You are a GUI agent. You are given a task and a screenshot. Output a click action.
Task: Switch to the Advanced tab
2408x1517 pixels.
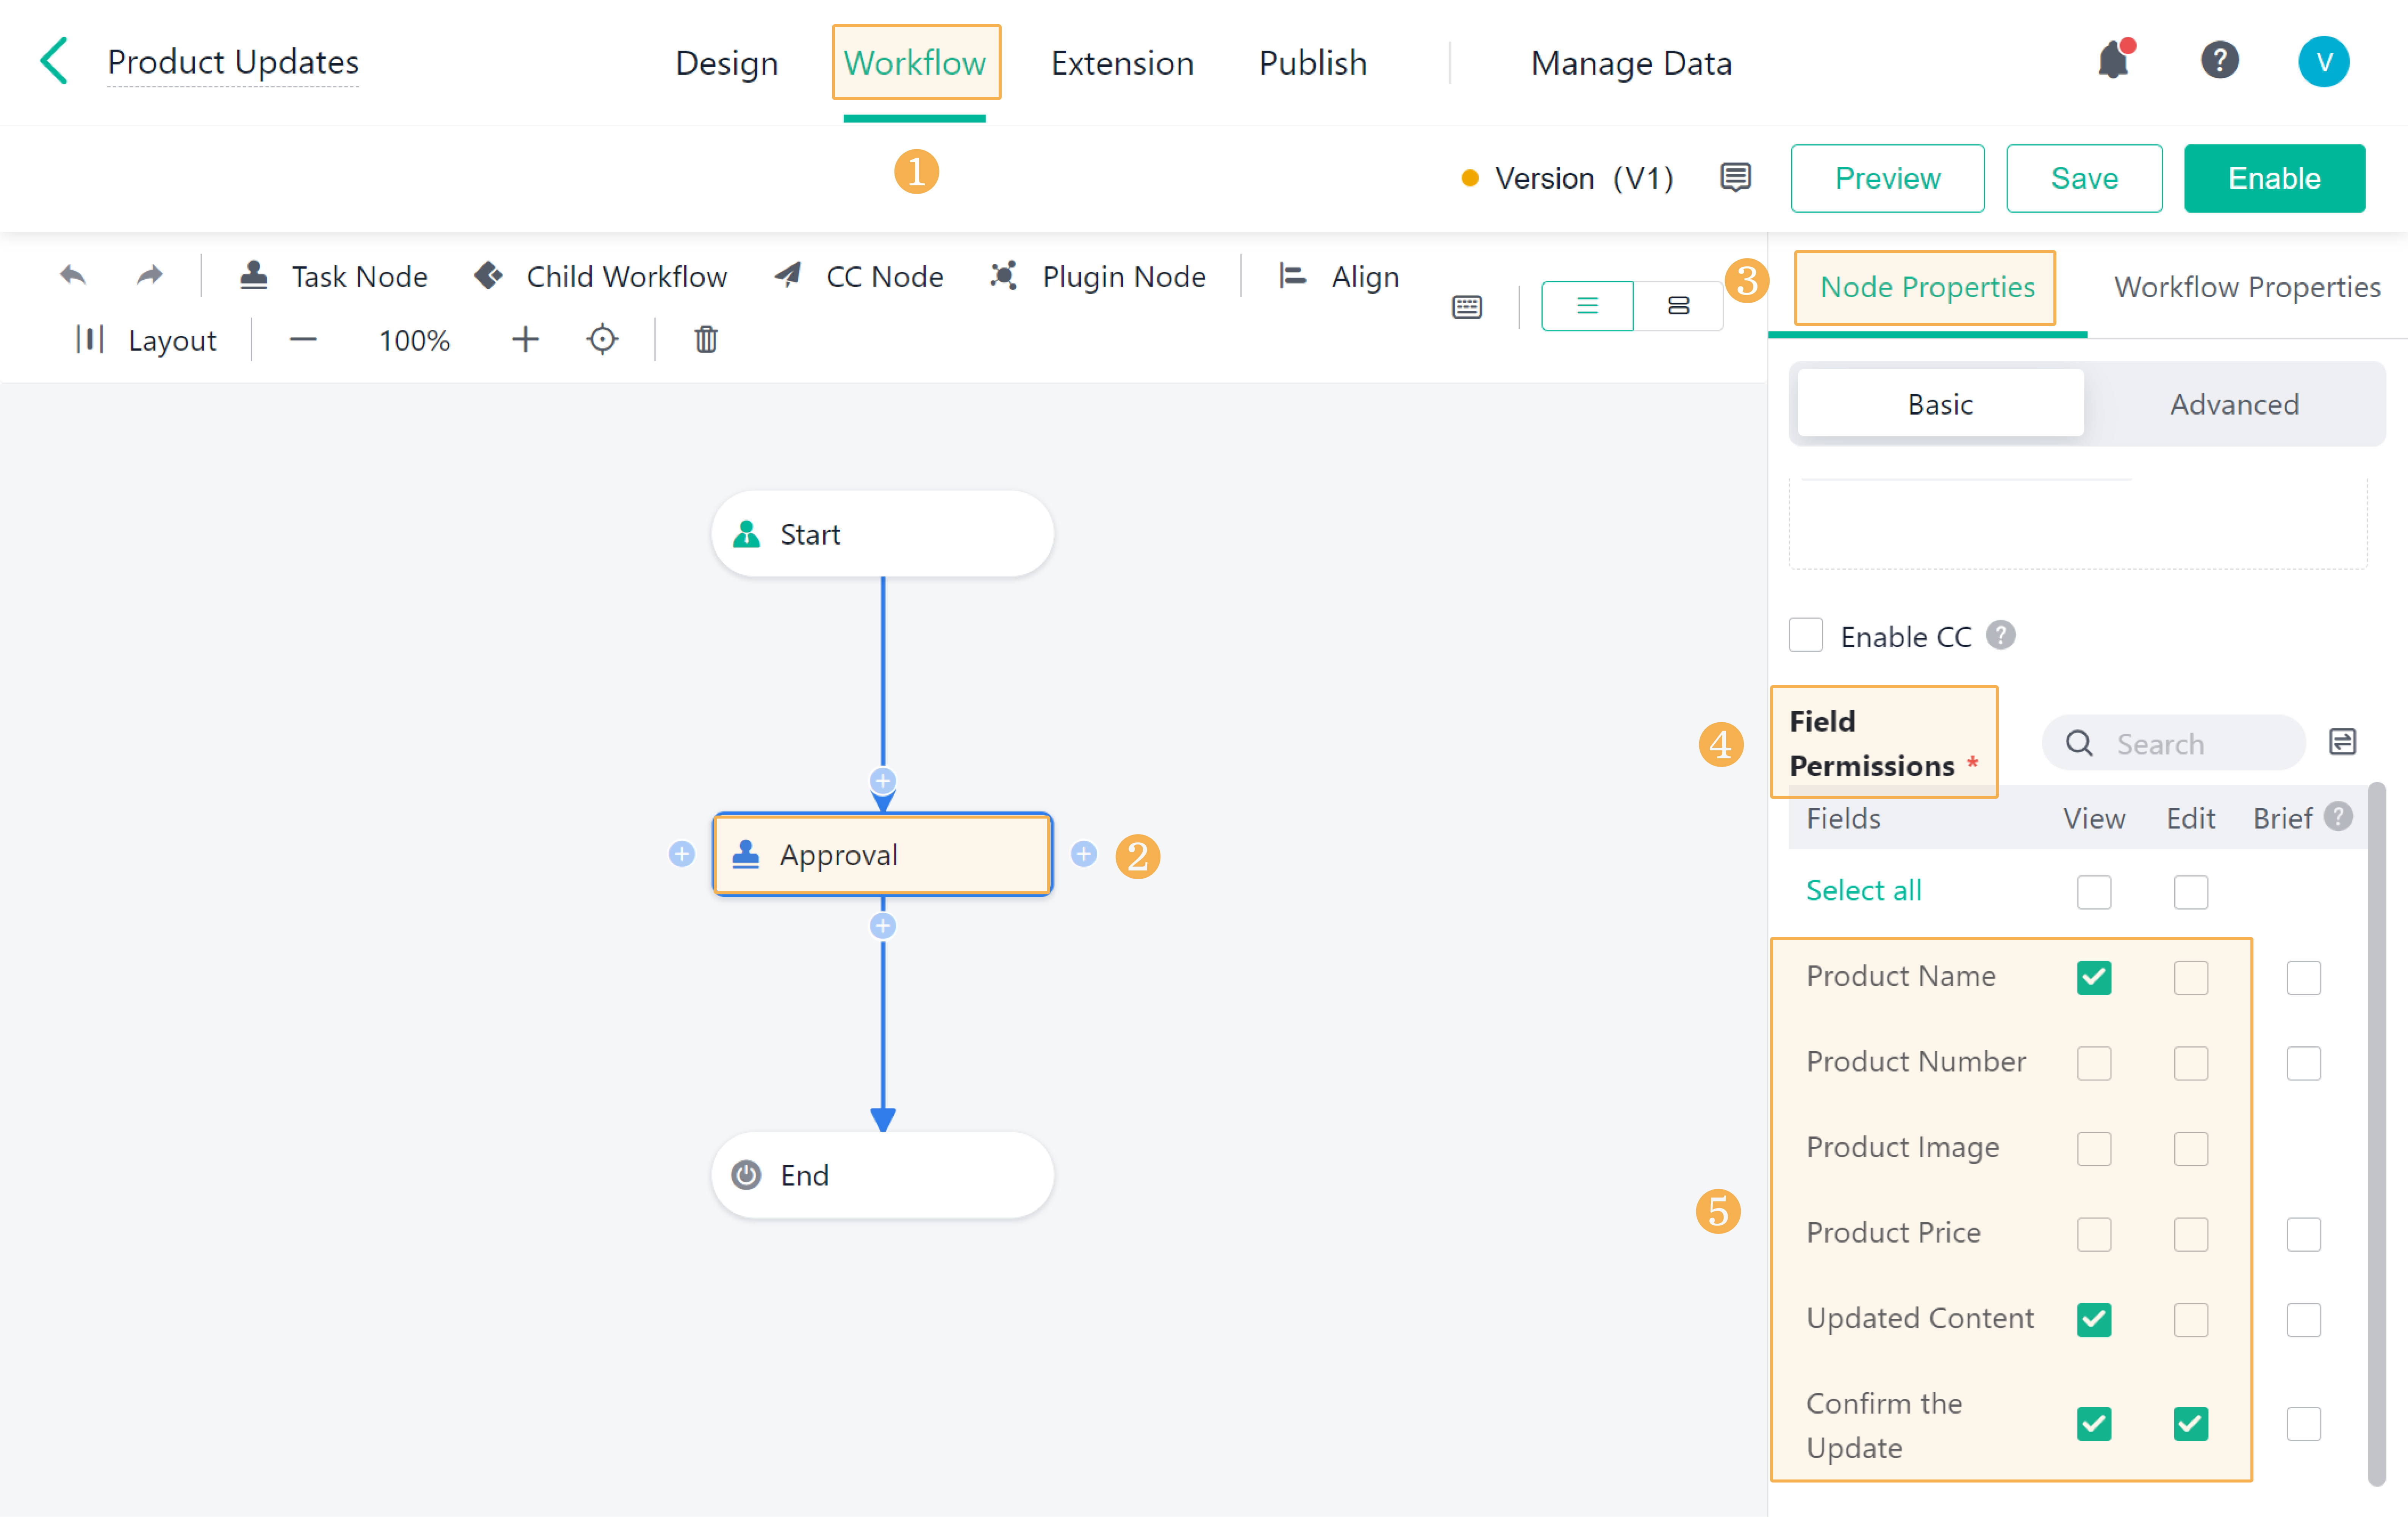click(2234, 404)
